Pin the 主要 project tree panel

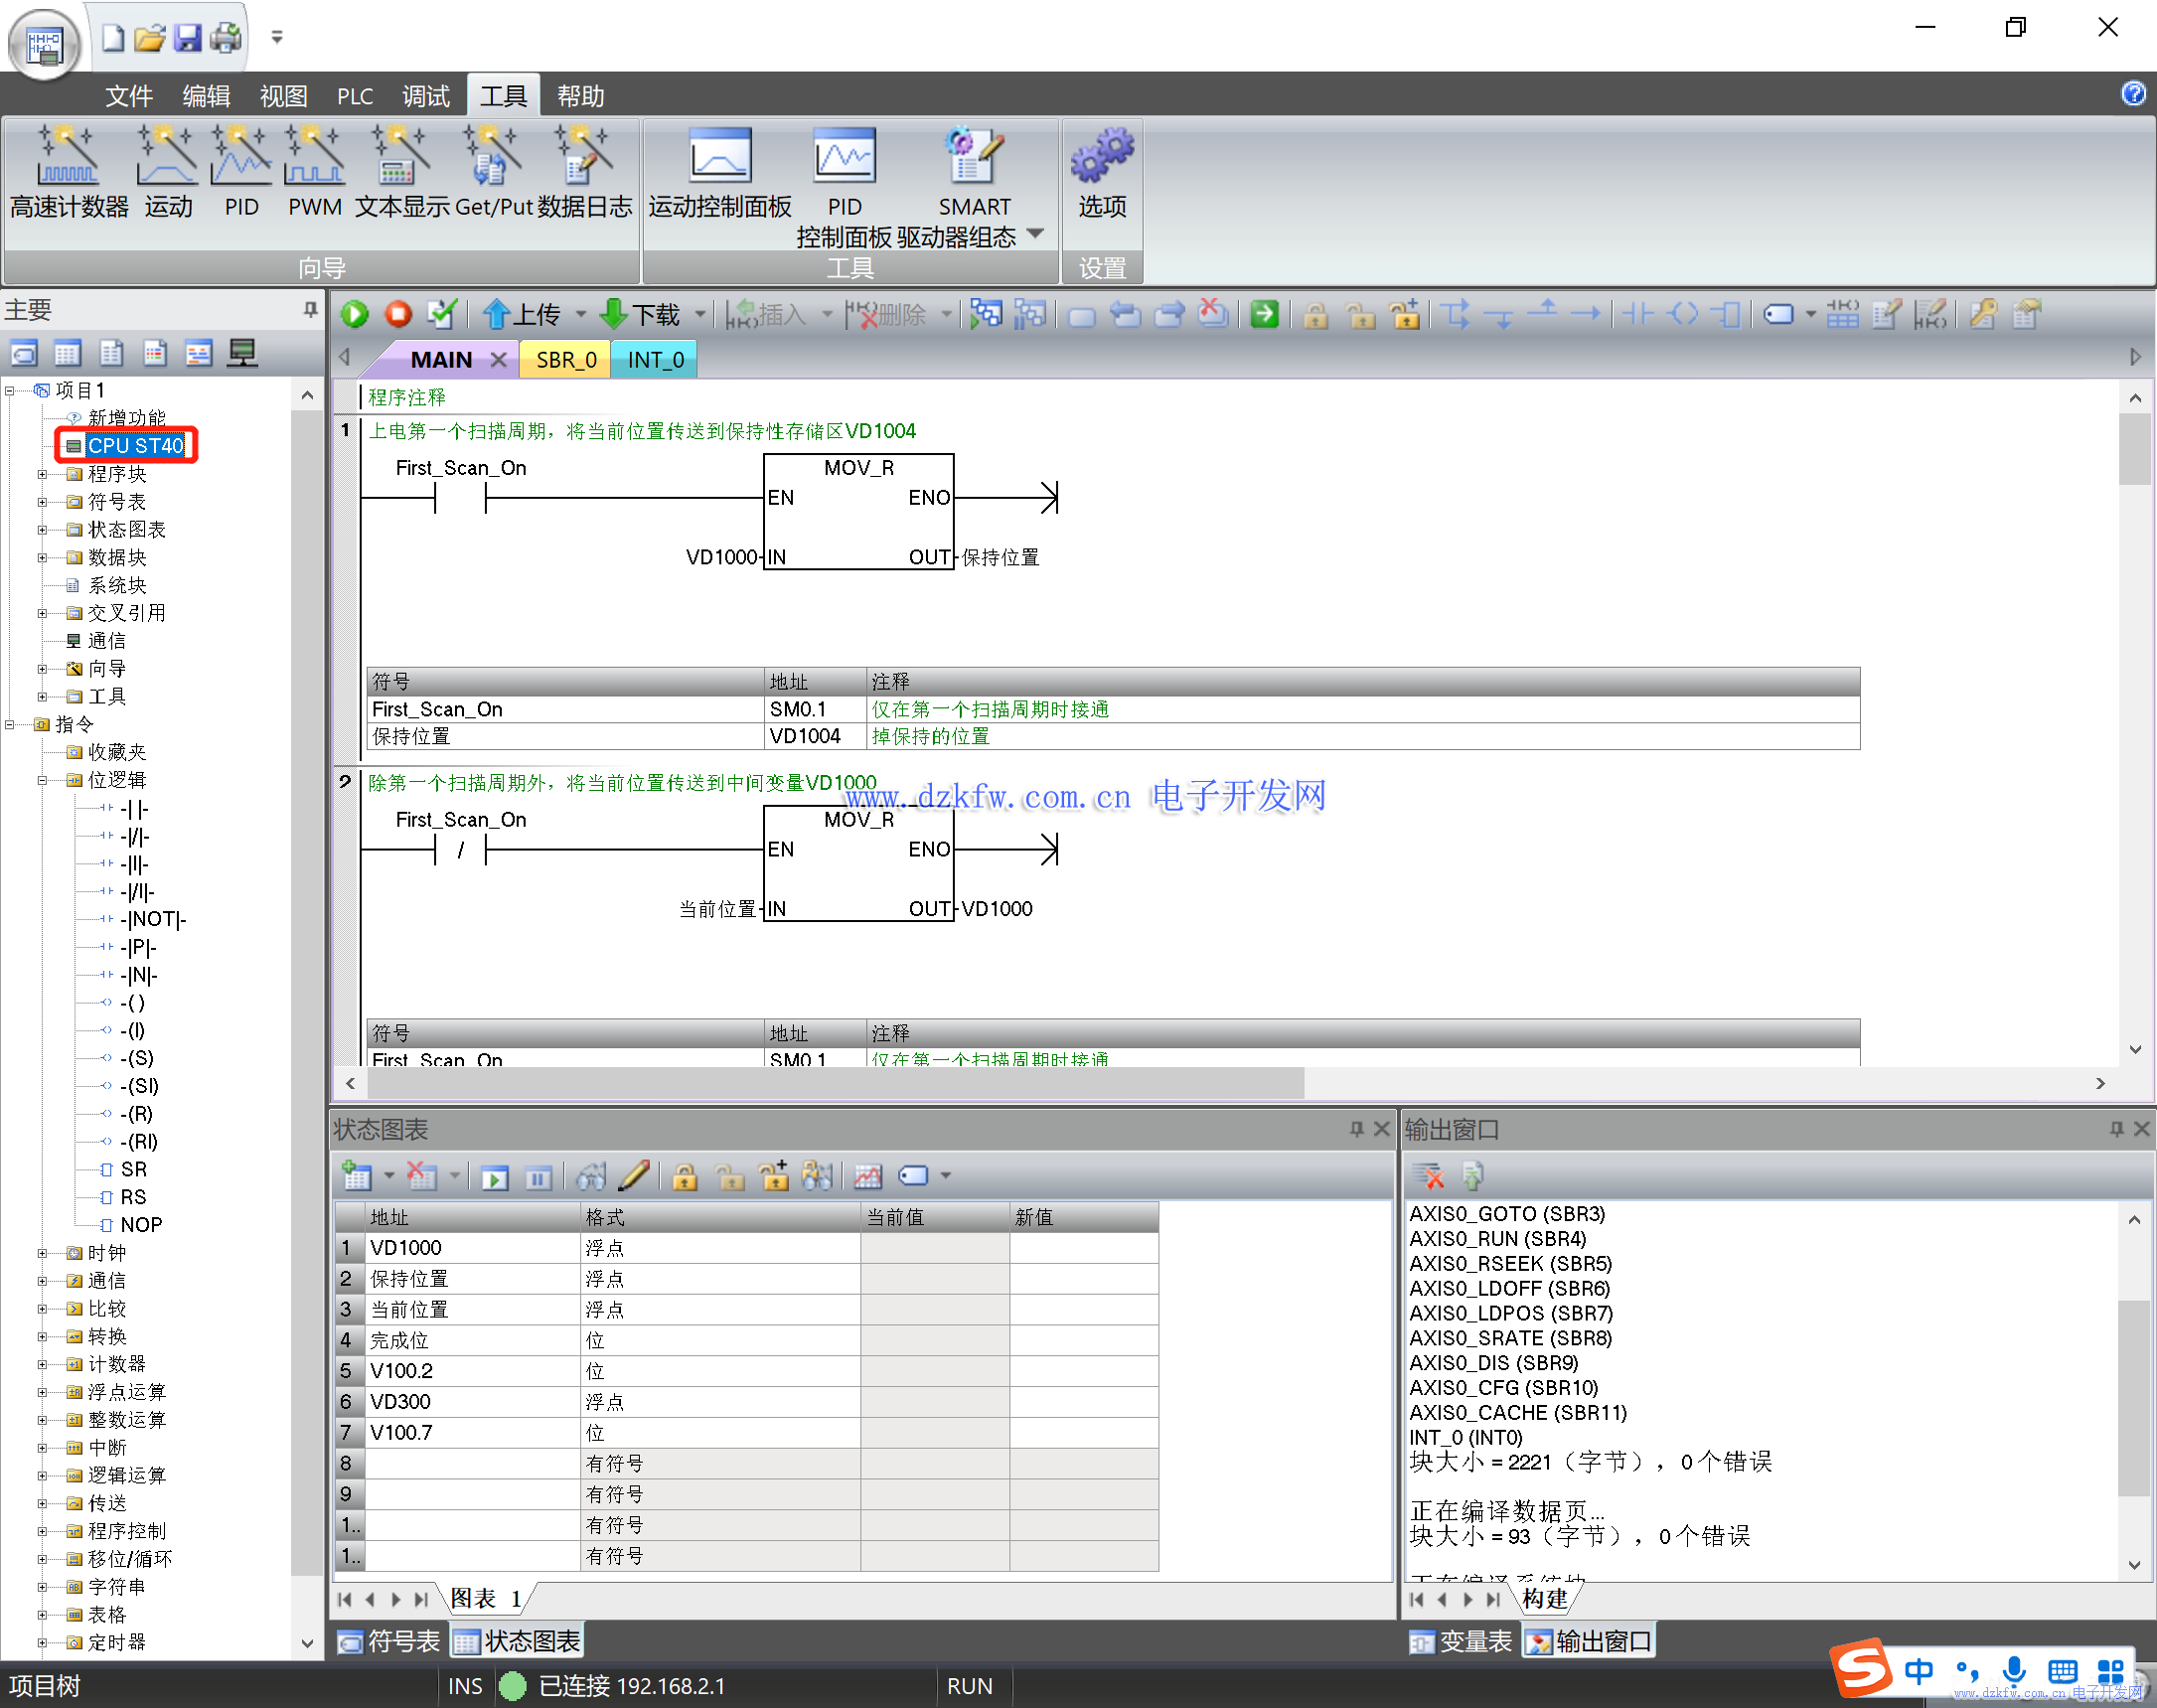(x=311, y=310)
